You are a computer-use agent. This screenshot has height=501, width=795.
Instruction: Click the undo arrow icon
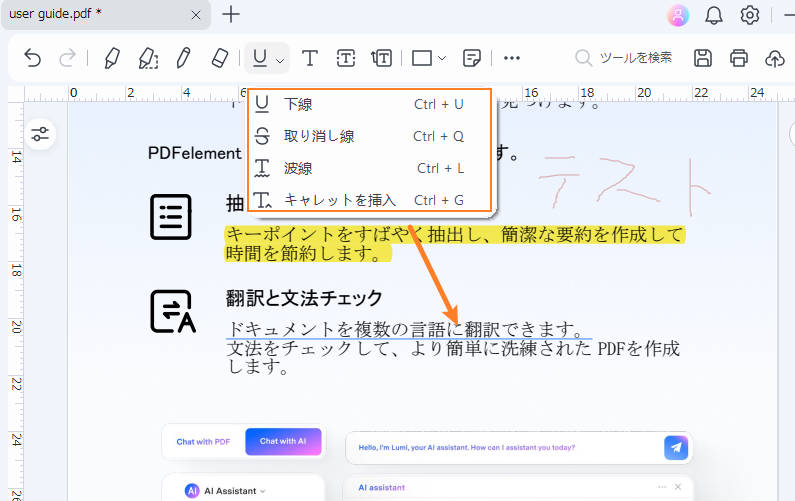32,58
